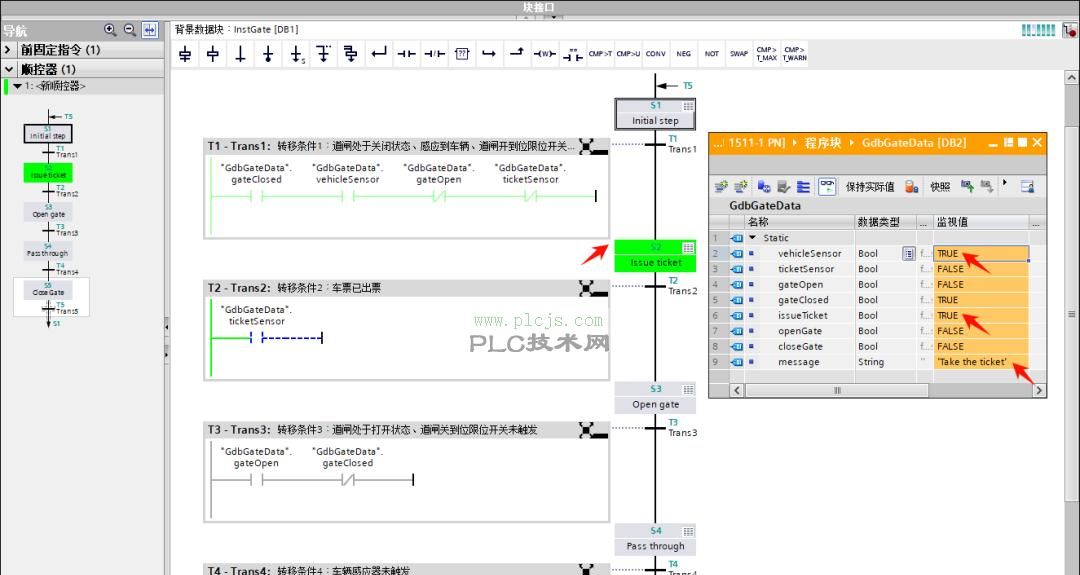Insert close branch upward arrow
The width and height of the screenshot is (1080, 575).
(x=517, y=54)
